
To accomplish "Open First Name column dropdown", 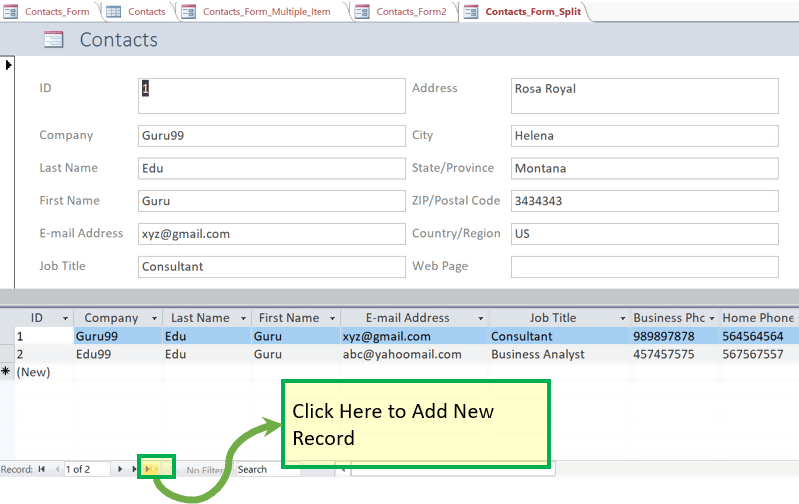I will pyautogui.click(x=332, y=319).
